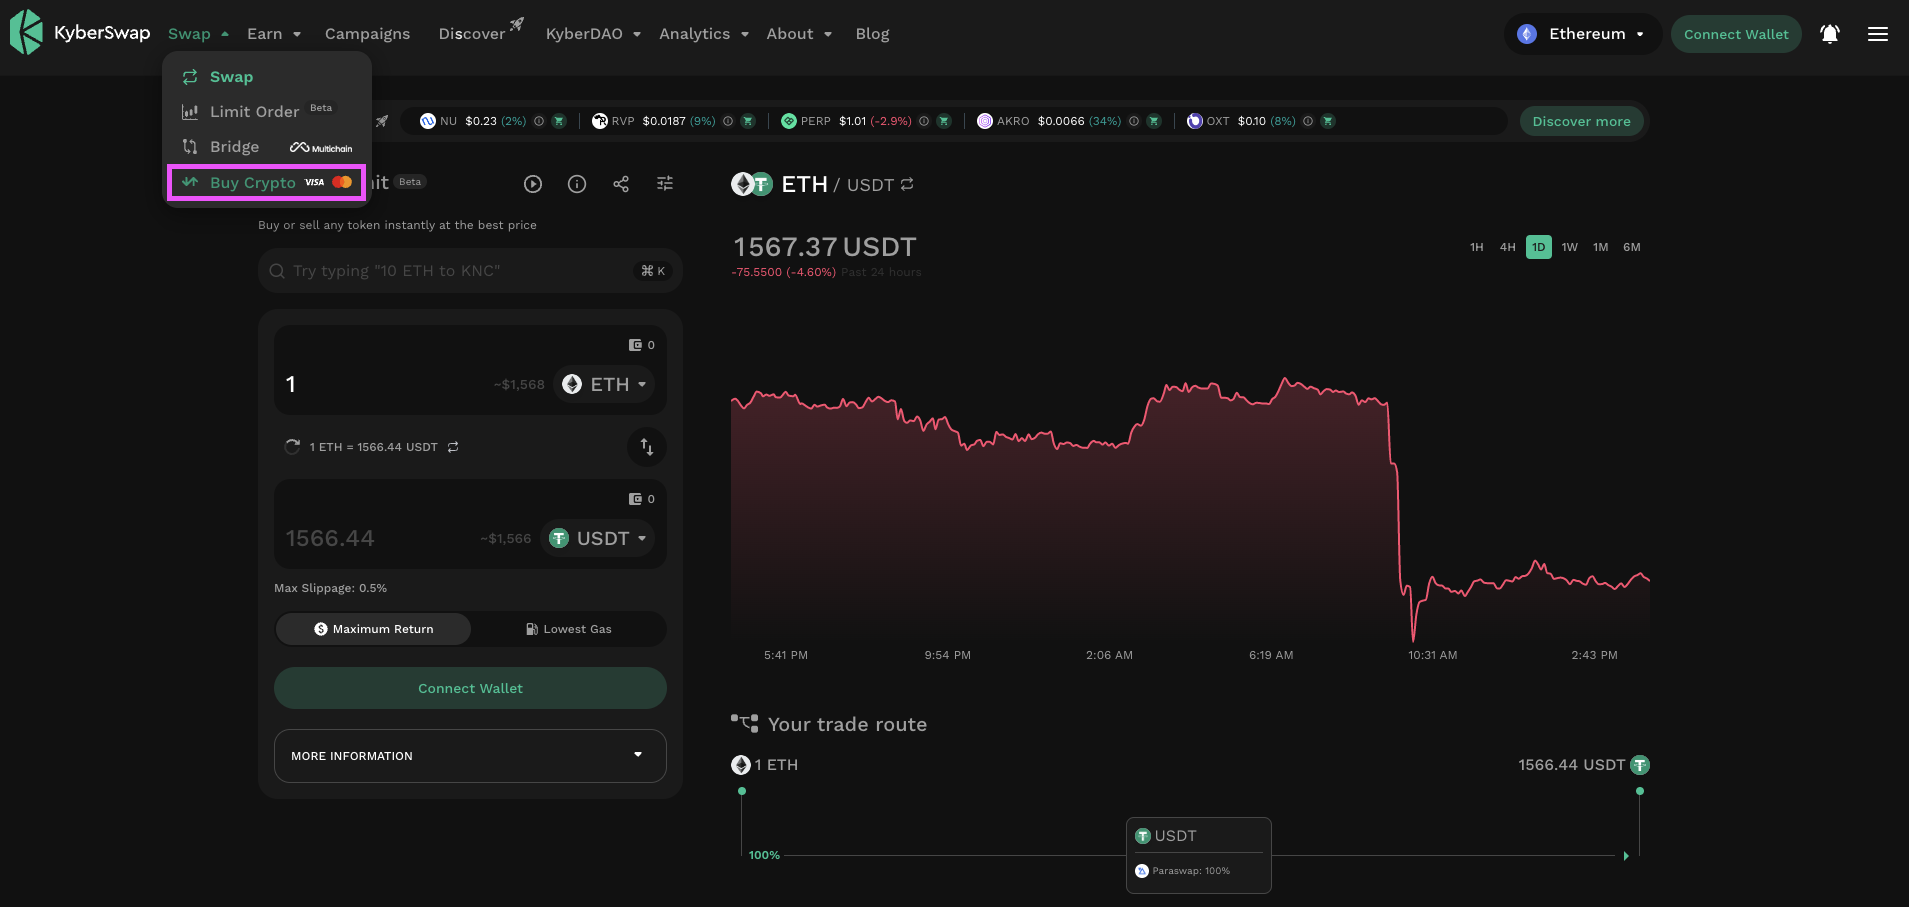Buy NU via its cart icon
Screen dimensions: 1909x907
point(559,121)
